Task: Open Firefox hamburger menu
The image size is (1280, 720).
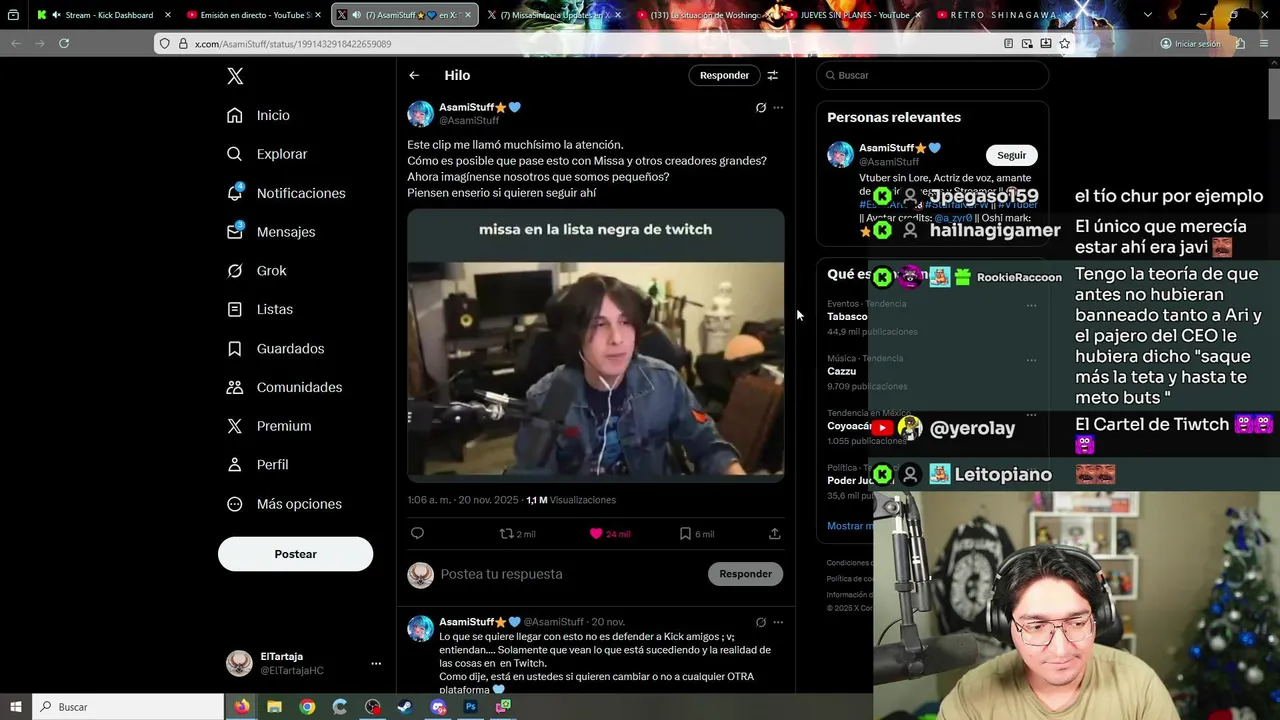Action: (1265, 44)
